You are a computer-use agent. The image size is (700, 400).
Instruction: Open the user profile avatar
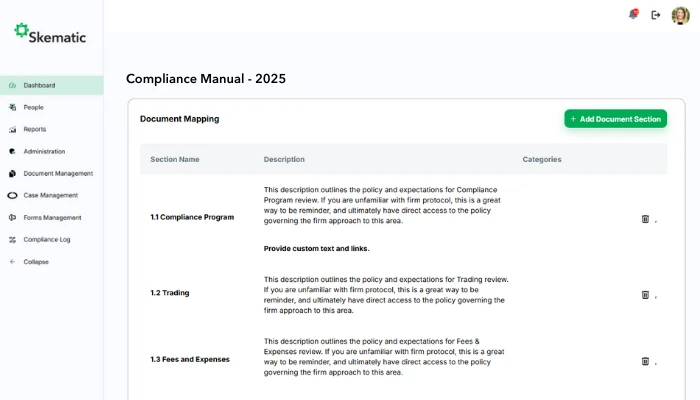[x=680, y=15]
